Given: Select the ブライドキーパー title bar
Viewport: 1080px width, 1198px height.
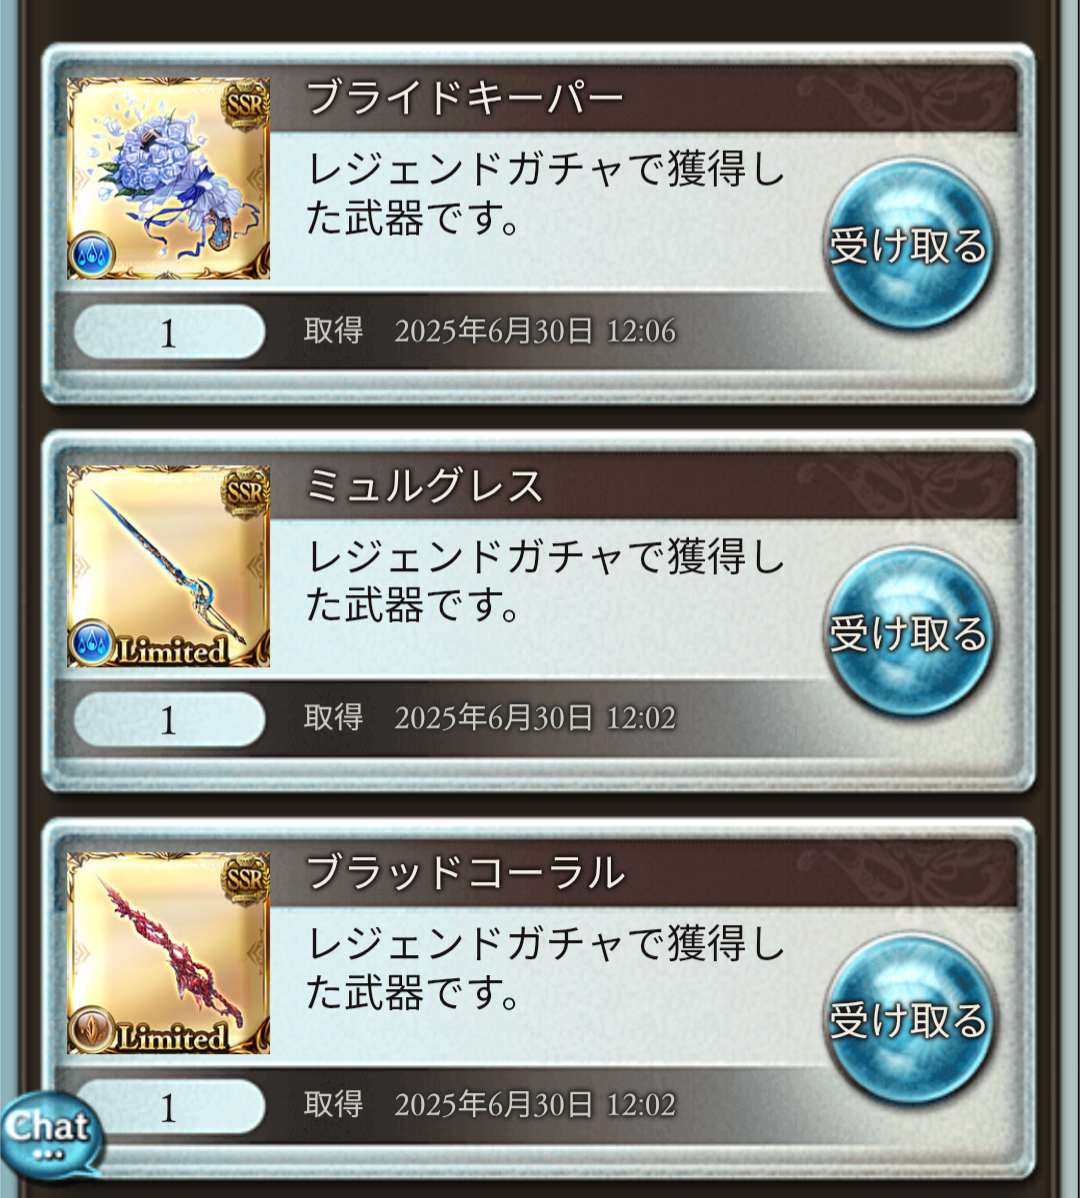Looking at the screenshot, I should click(643, 99).
